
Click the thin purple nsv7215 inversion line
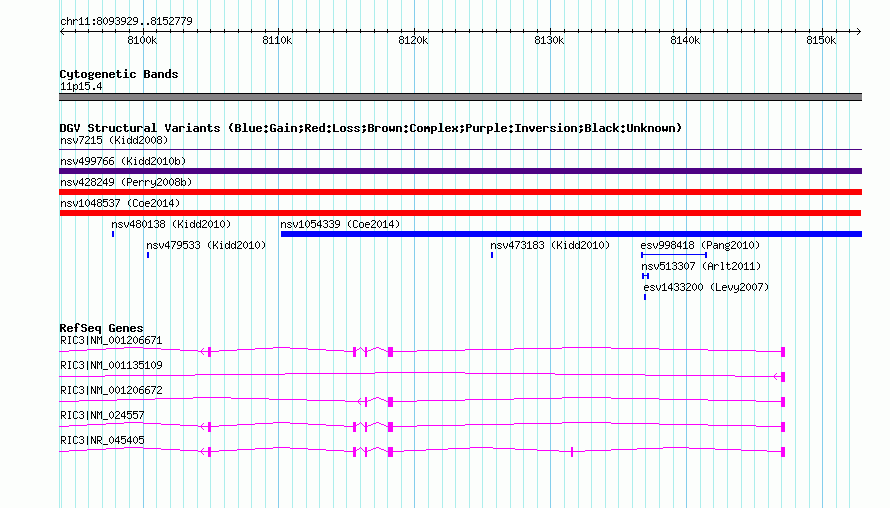point(460,150)
